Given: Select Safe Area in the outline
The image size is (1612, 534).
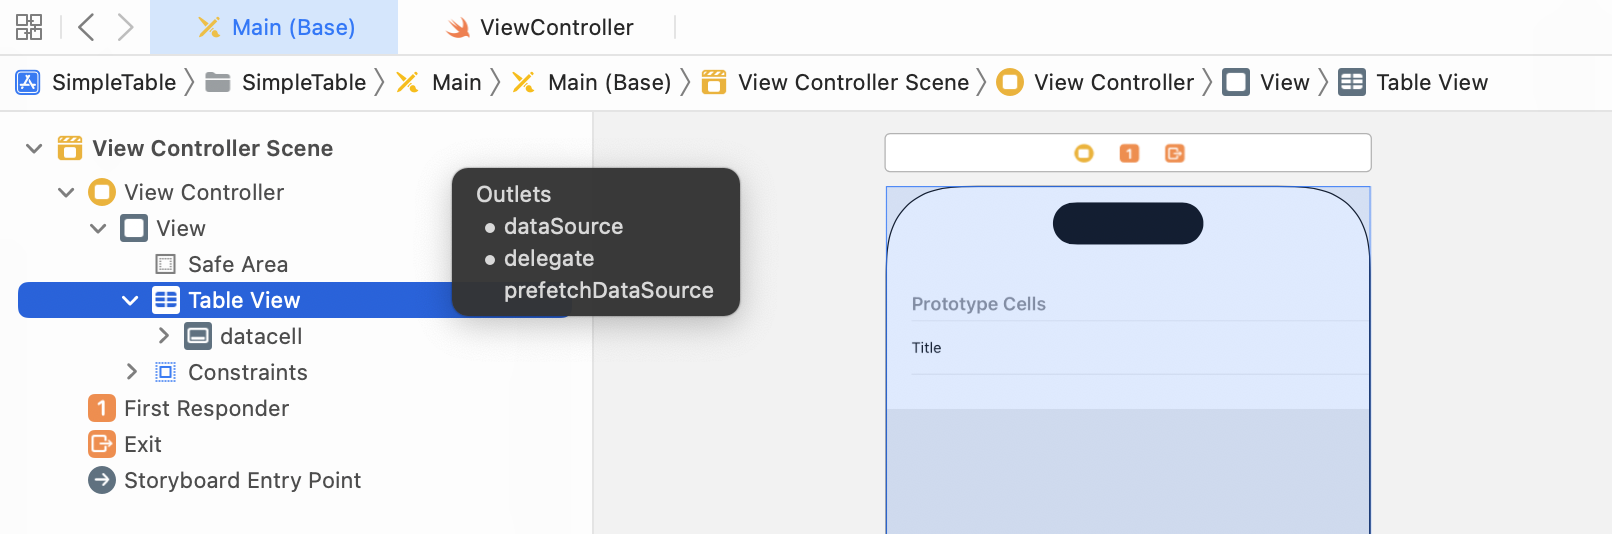Looking at the screenshot, I should (238, 264).
